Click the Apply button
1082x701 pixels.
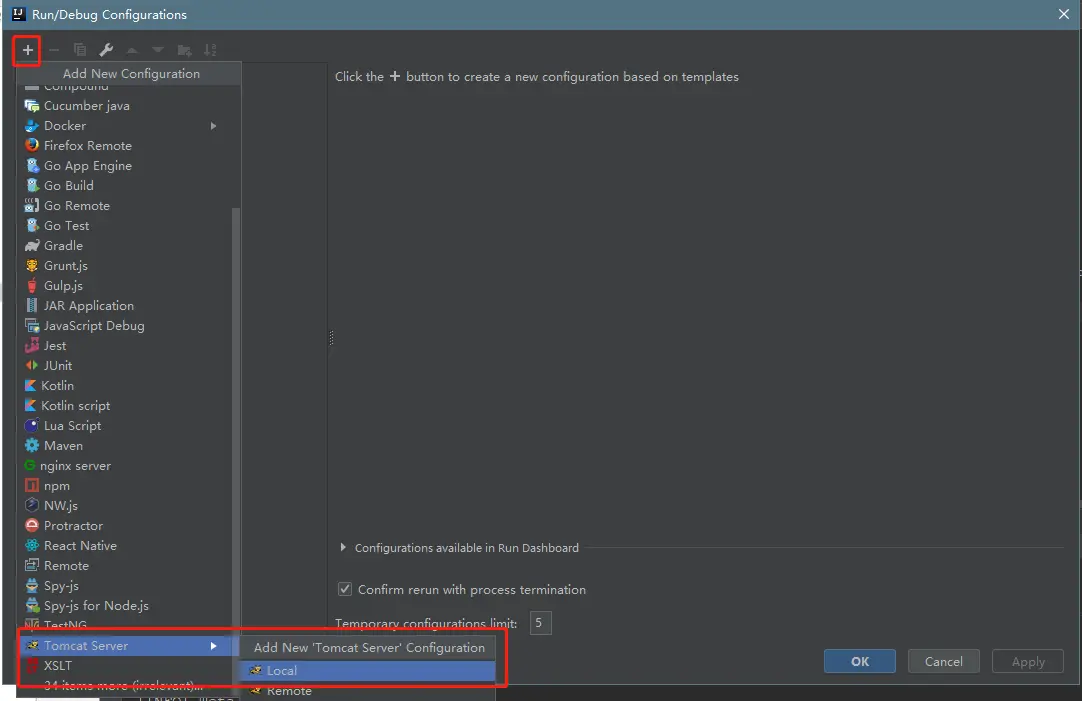click(x=1028, y=661)
